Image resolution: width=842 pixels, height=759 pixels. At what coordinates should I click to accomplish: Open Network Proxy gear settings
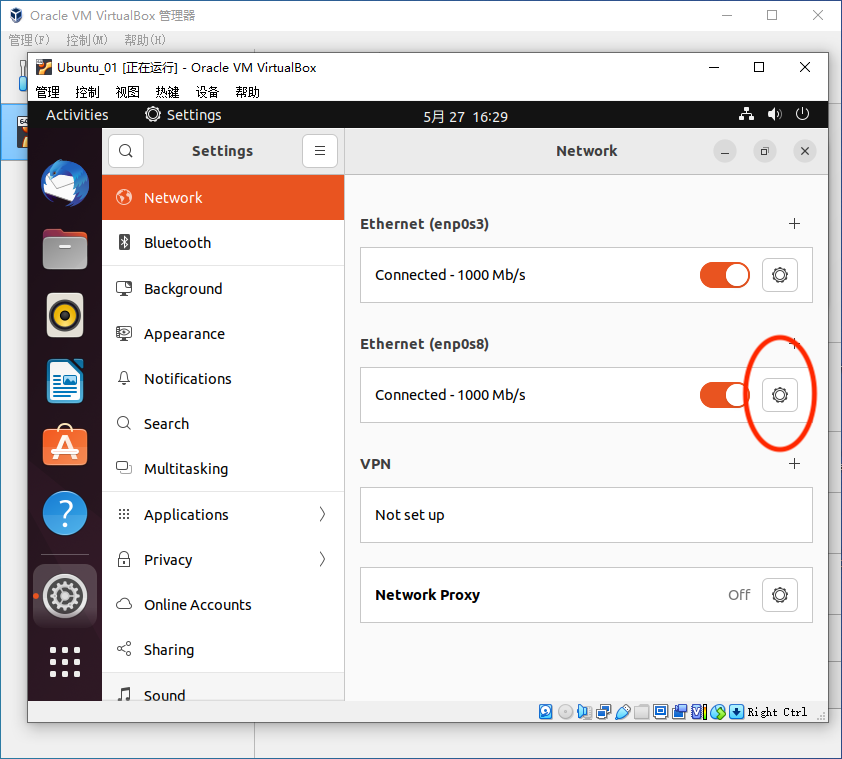(x=780, y=595)
